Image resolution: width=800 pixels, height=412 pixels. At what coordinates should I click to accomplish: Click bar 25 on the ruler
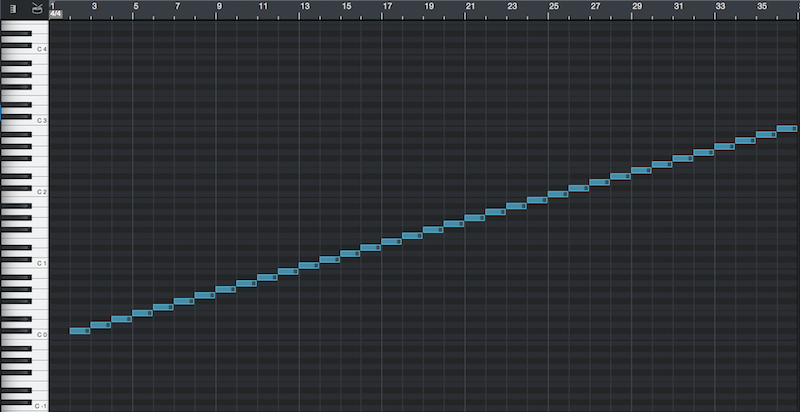coord(554,6)
